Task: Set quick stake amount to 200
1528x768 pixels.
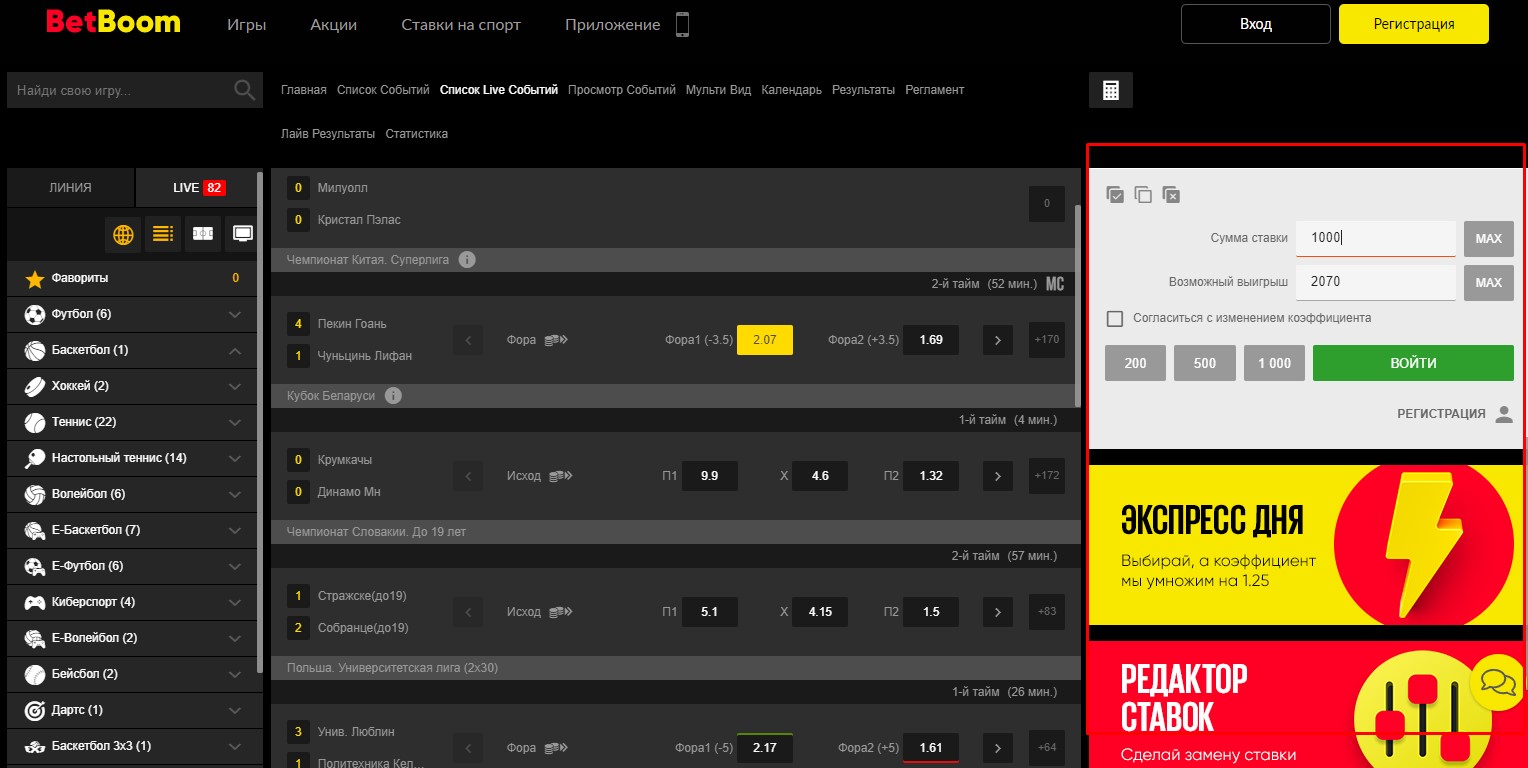Action: point(1136,363)
